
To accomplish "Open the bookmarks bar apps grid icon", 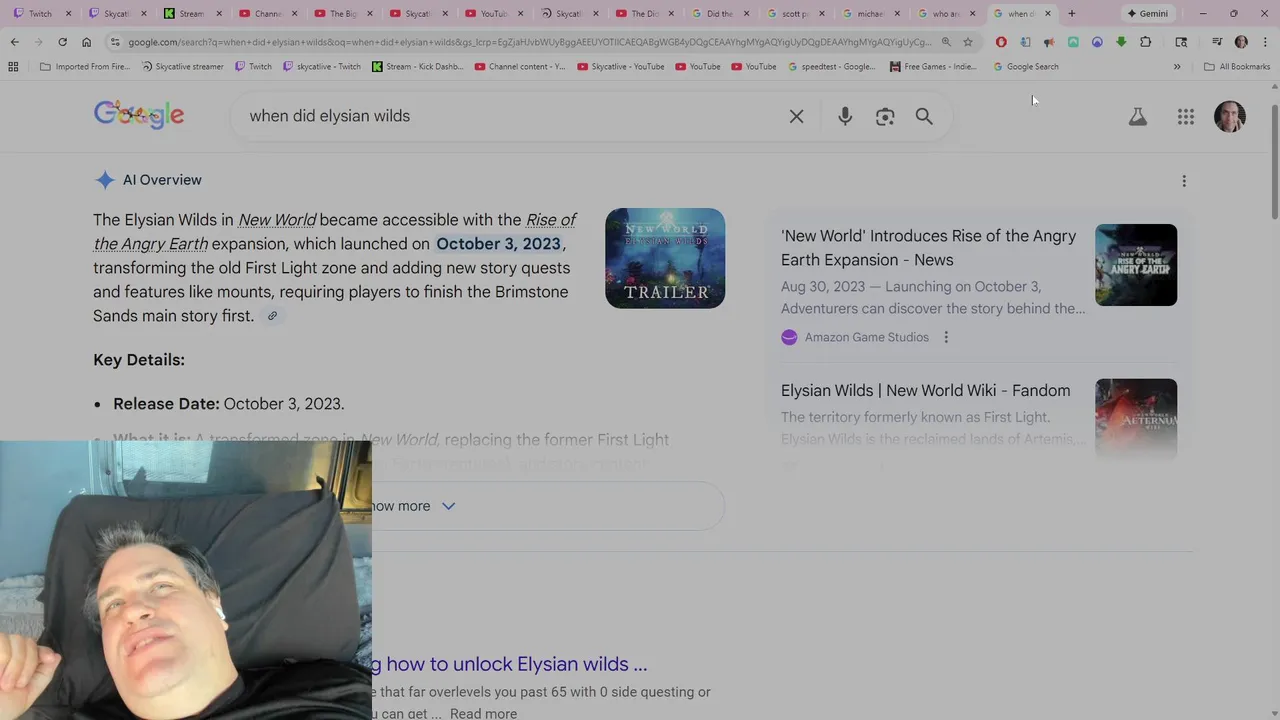I will 13,67.
